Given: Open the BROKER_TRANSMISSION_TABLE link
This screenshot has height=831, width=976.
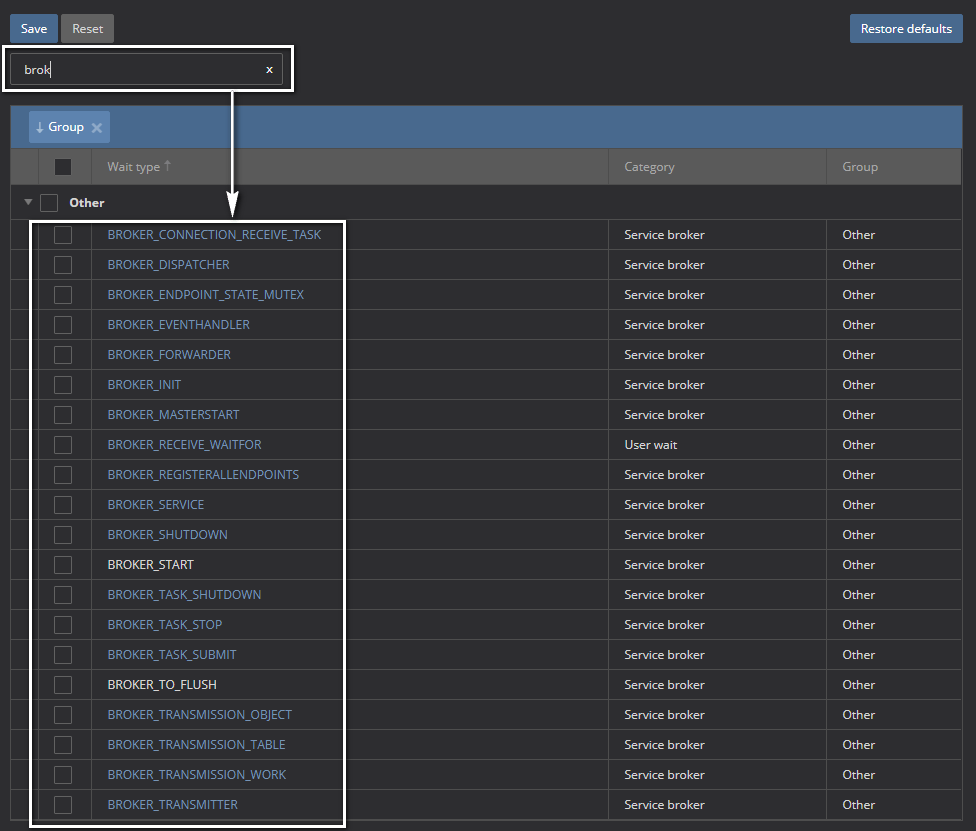Looking at the screenshot, I should point(196,744).
